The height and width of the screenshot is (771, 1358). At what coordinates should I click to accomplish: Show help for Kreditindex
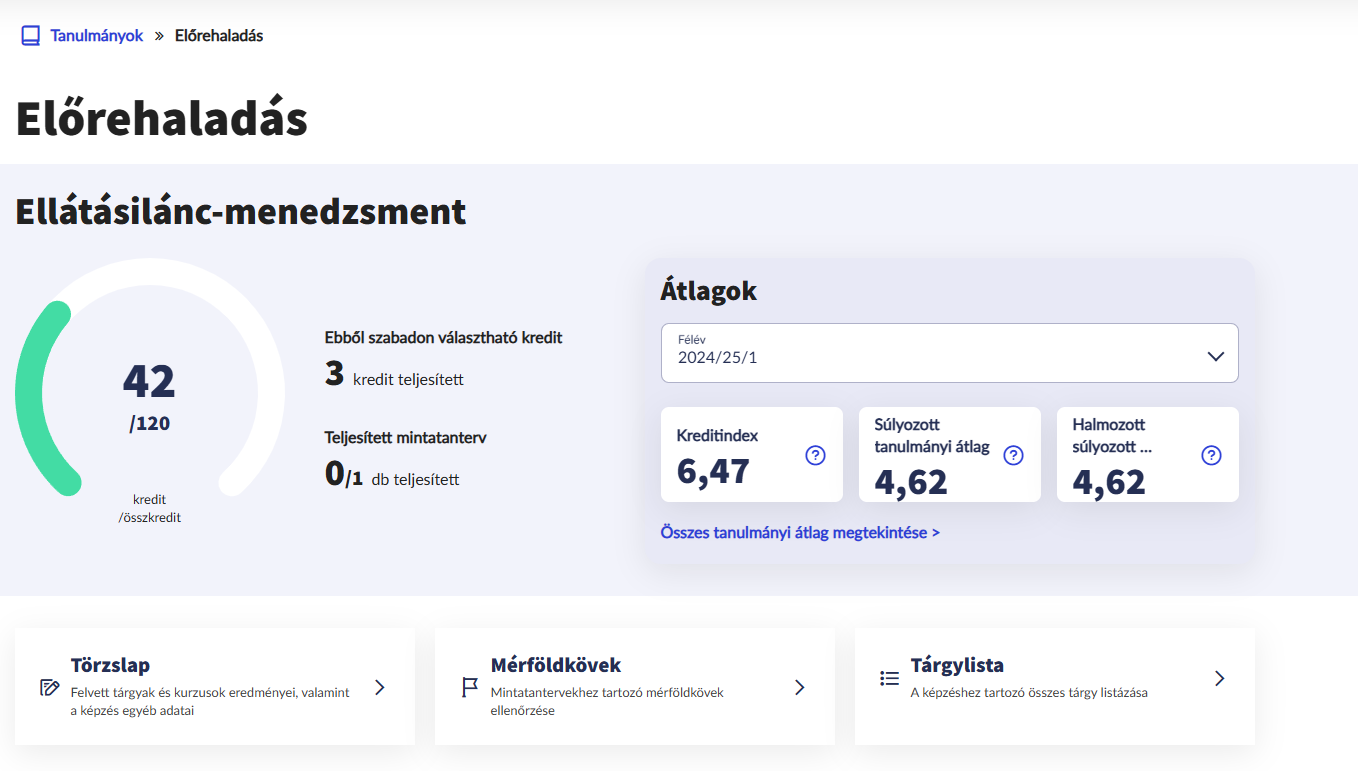coord(815,455)
